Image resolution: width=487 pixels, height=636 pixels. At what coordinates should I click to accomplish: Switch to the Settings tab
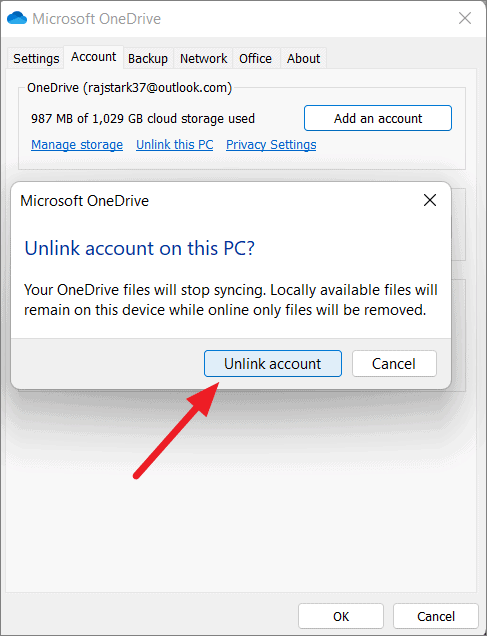tap(36, 58)
